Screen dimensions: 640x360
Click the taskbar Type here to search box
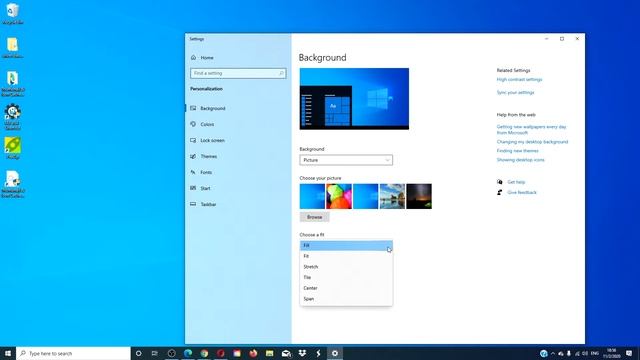73,353
